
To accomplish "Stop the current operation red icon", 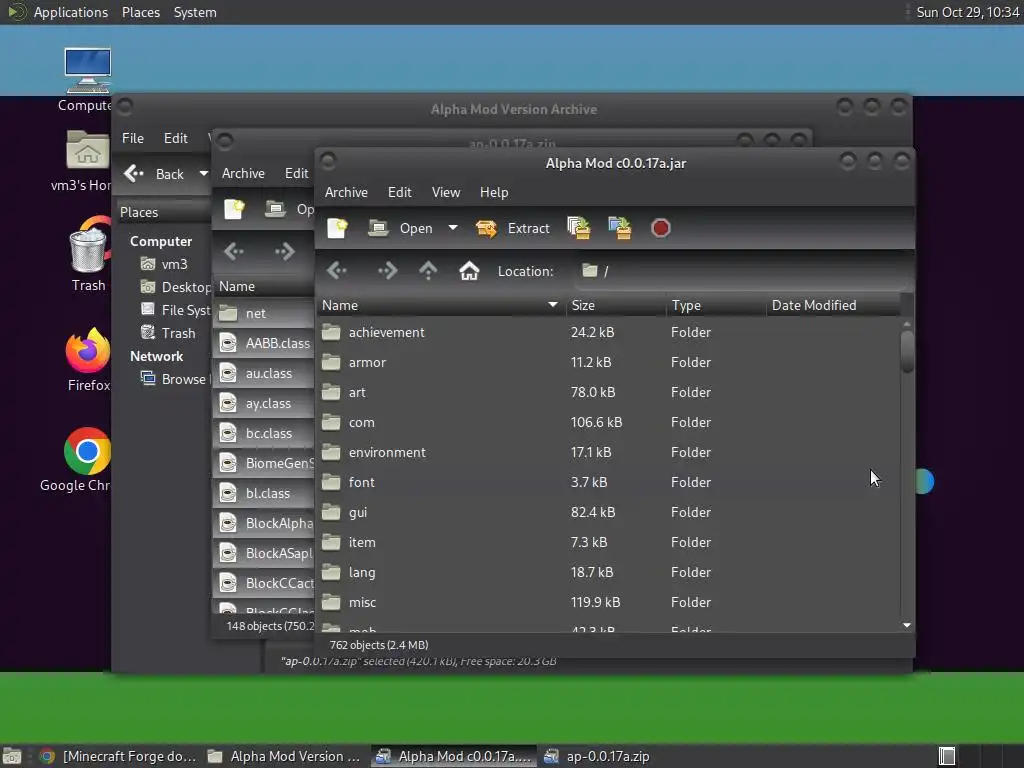I will coord(660,228).
